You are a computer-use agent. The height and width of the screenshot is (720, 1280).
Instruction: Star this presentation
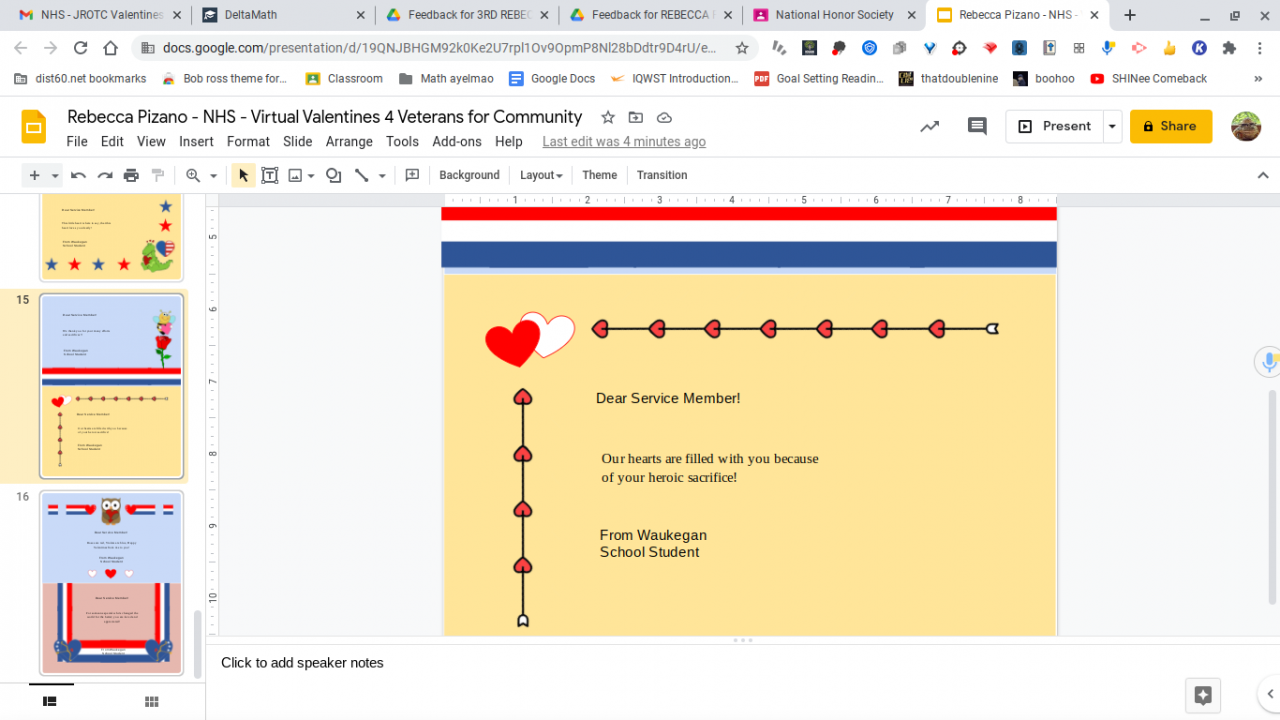click(x=608, y=117)
